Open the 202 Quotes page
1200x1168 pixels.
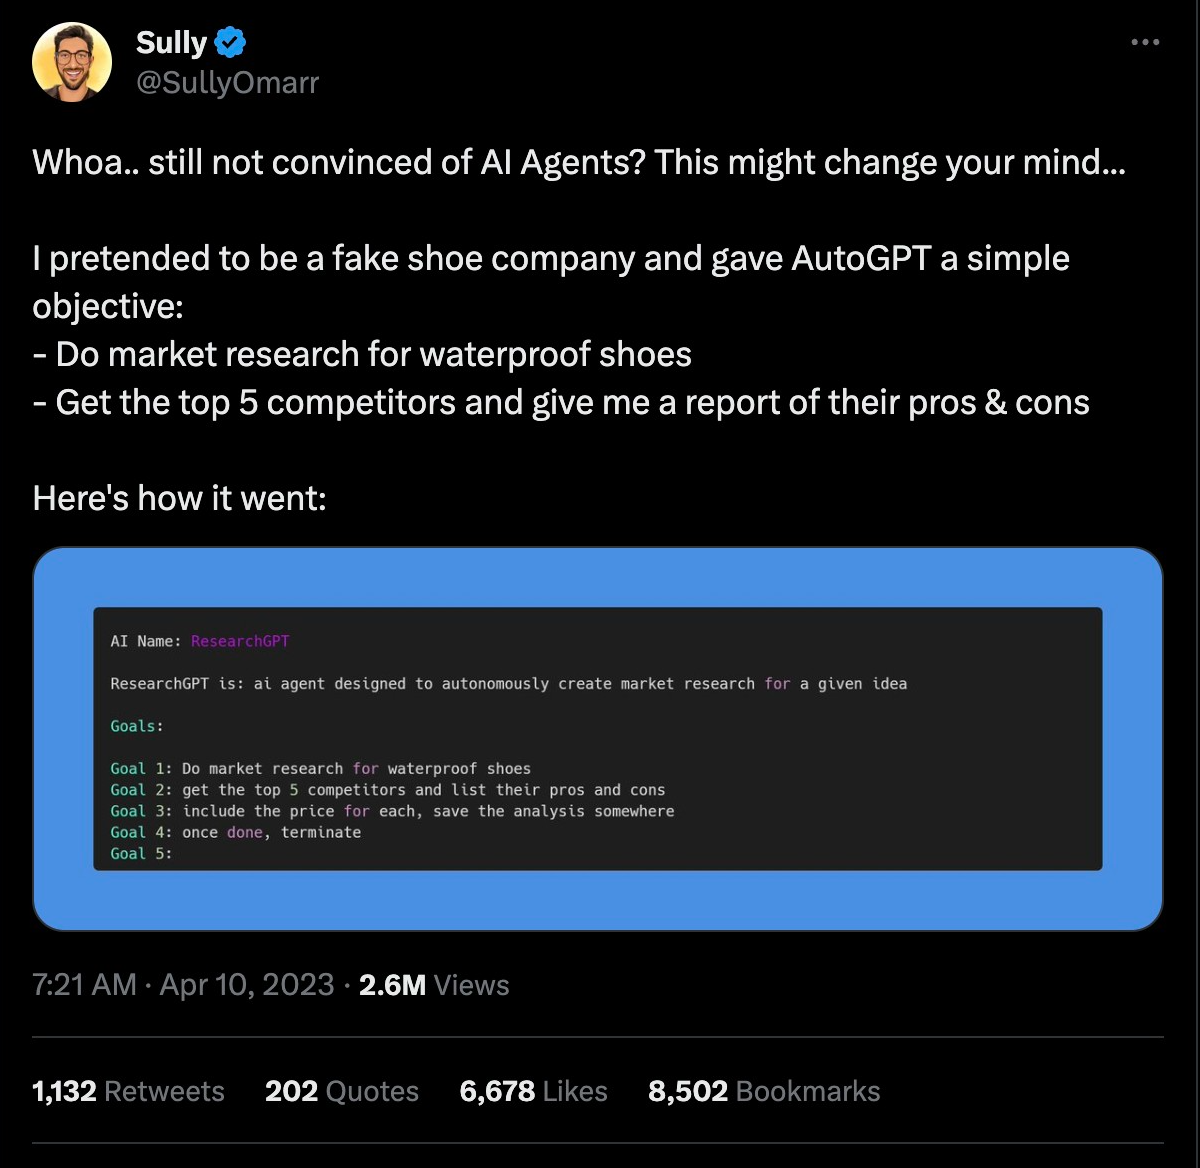[x=341, y=1091]
